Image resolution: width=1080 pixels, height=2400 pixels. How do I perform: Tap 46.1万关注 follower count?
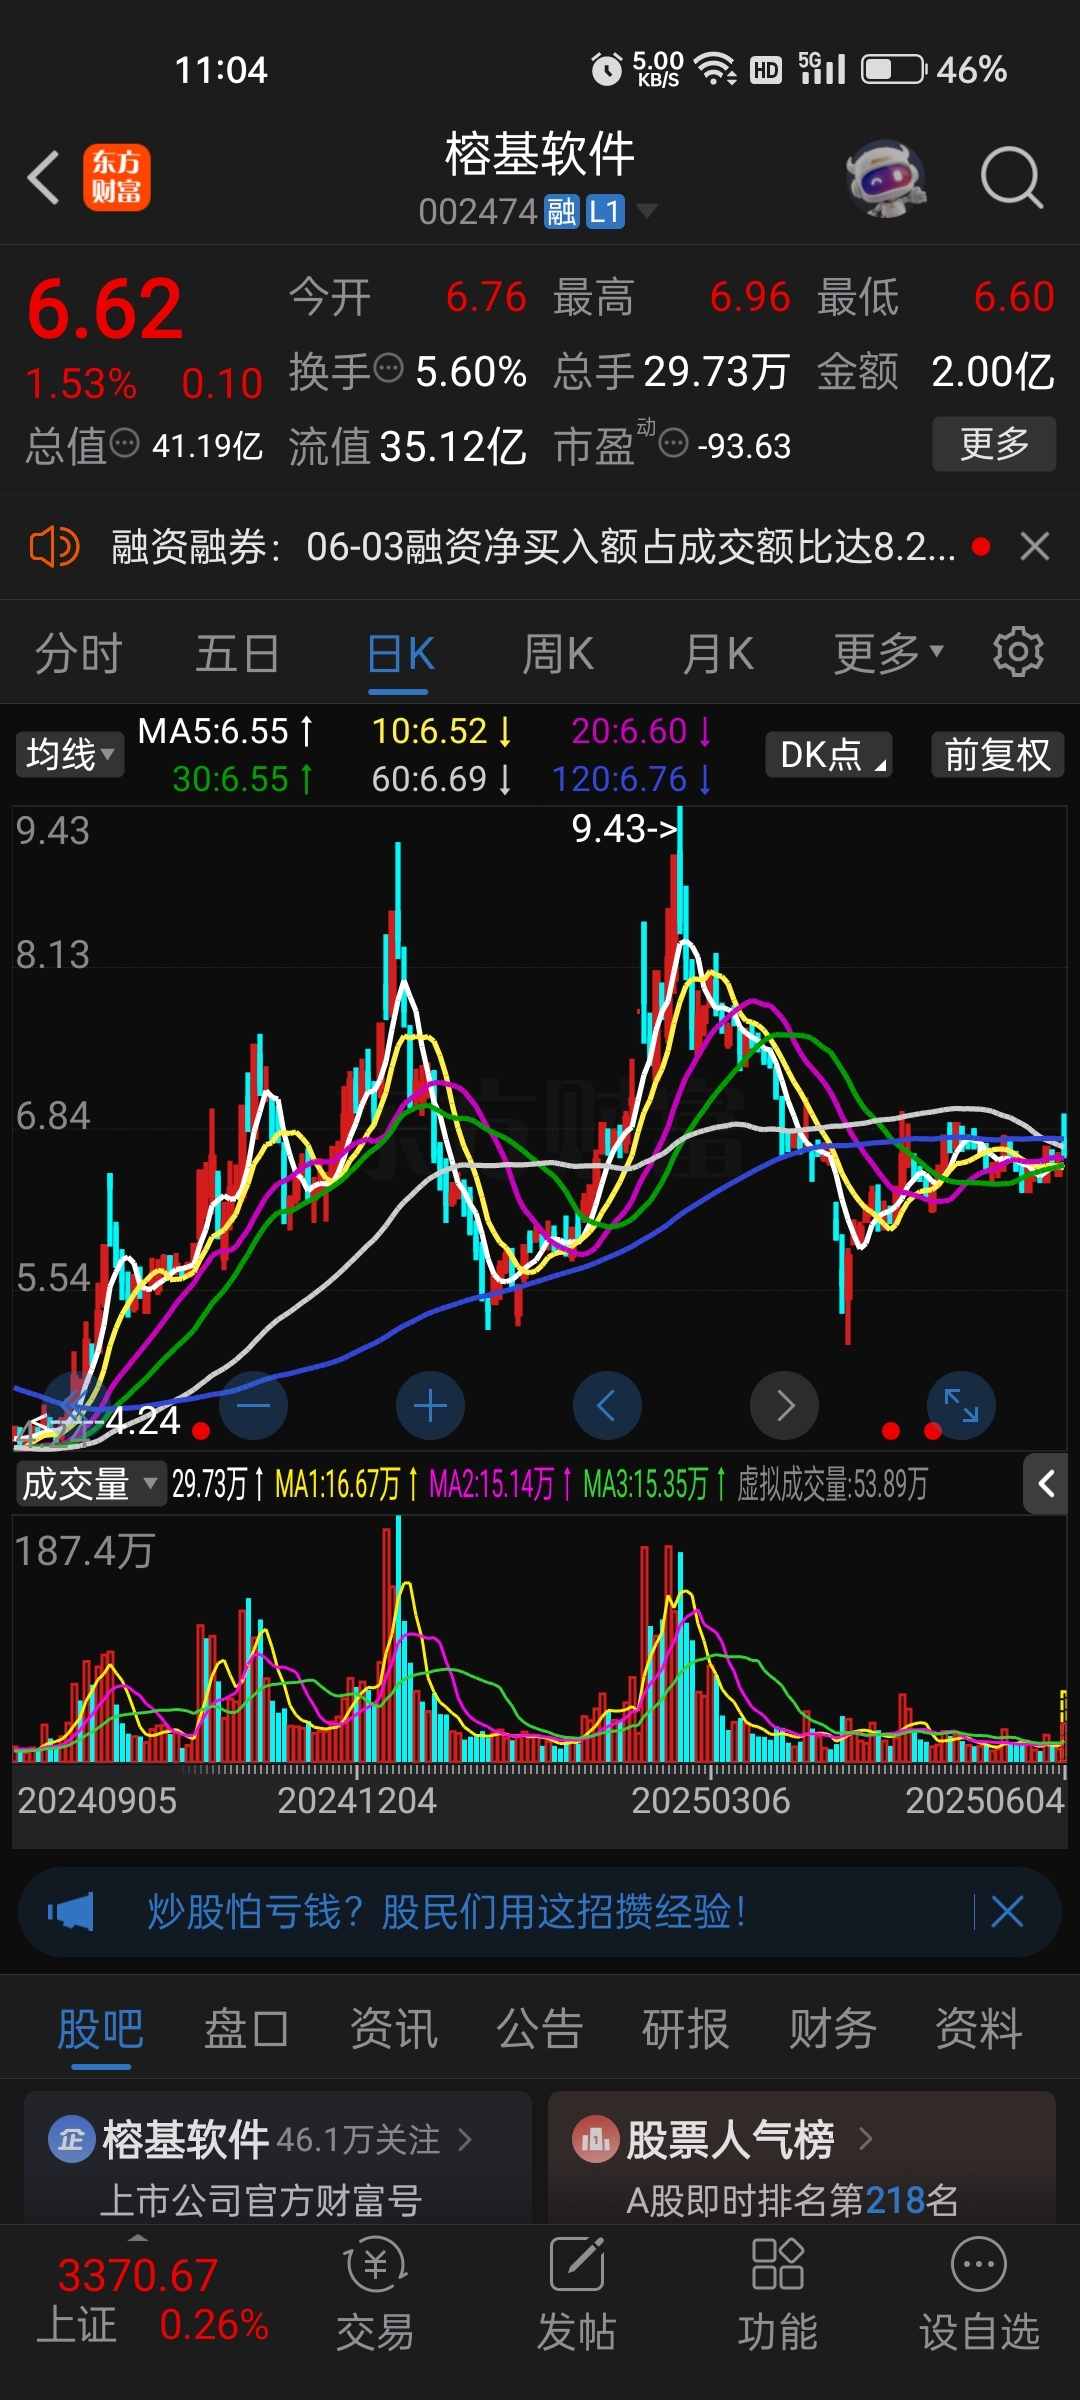(x=358, y=2140)
